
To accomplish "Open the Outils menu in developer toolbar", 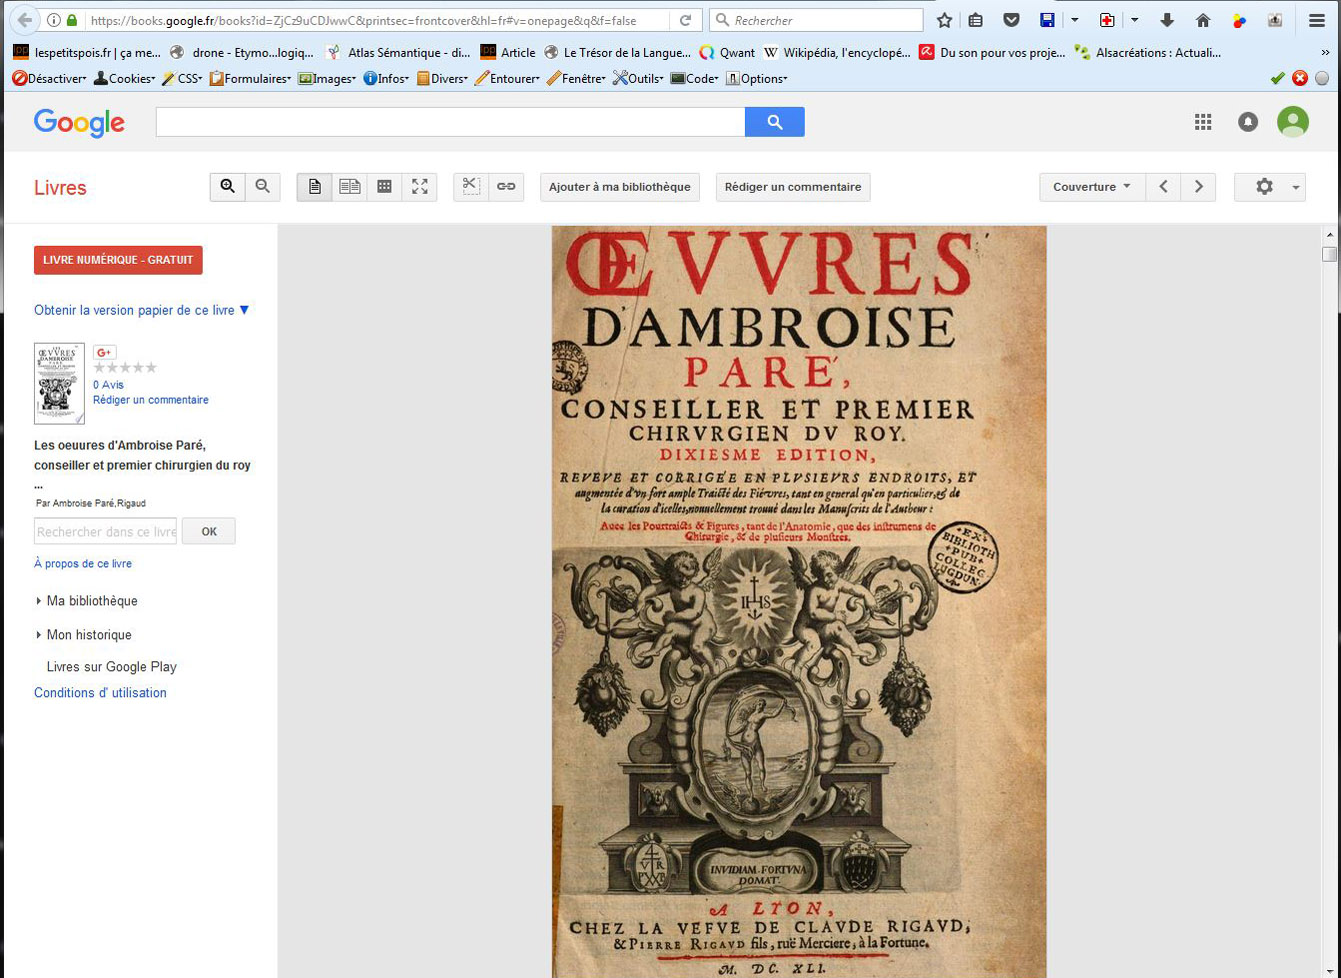I will (637, 78).
